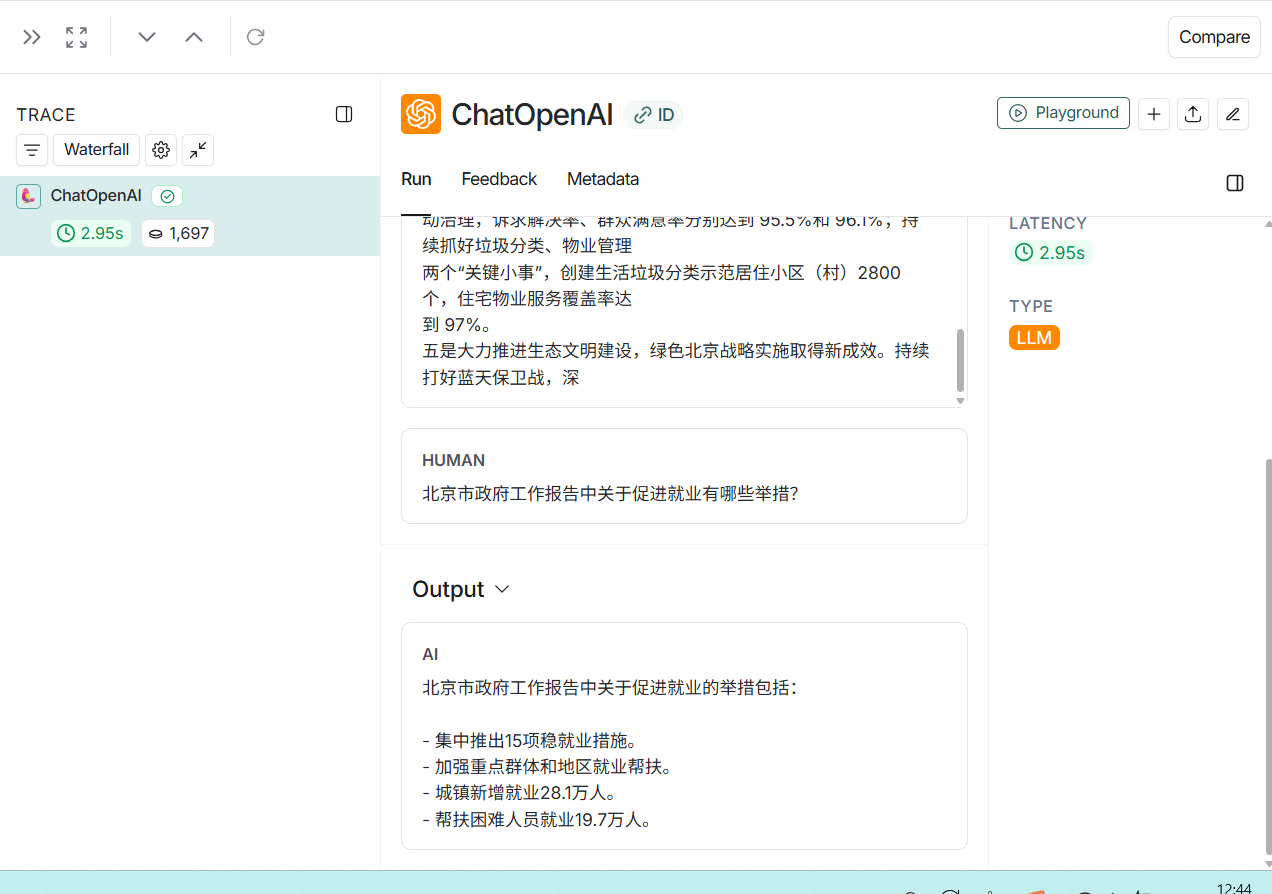Click the Compare button

1214,37
